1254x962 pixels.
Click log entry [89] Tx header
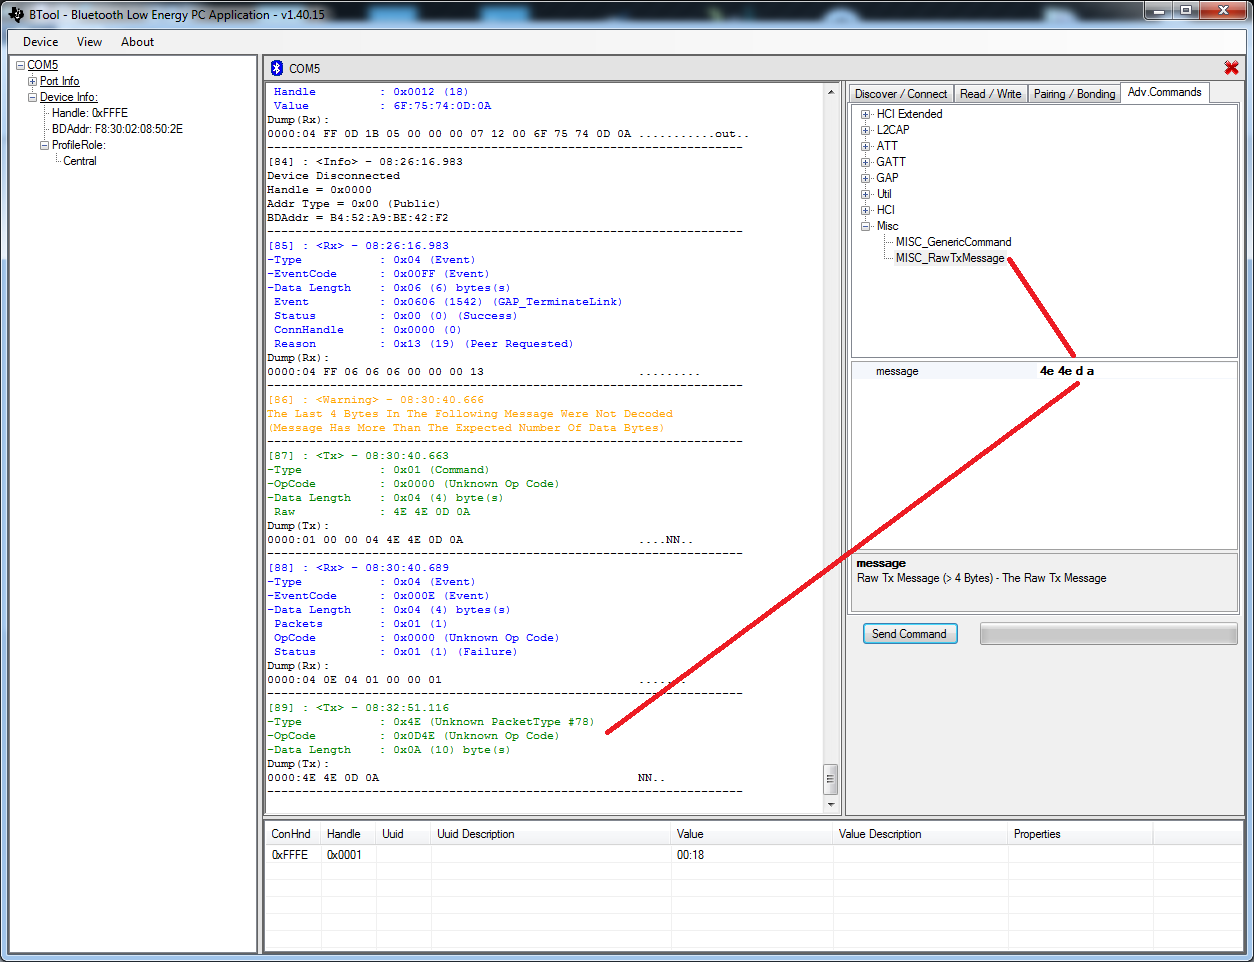point(358,708)
